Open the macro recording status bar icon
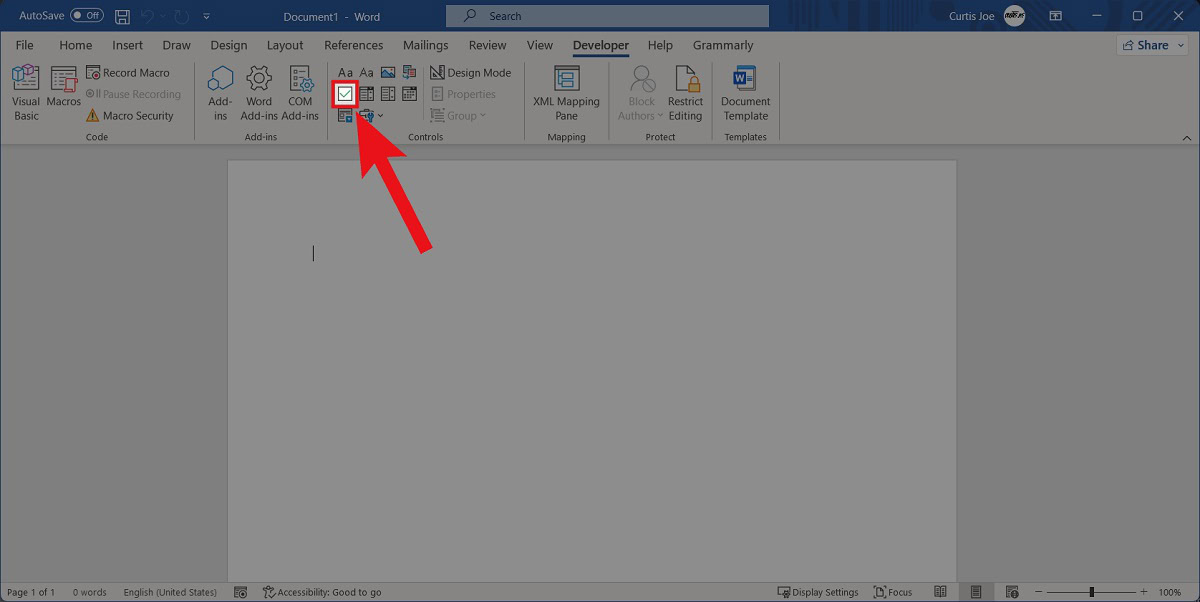The image size is (1200, 602). coord(240,592)
